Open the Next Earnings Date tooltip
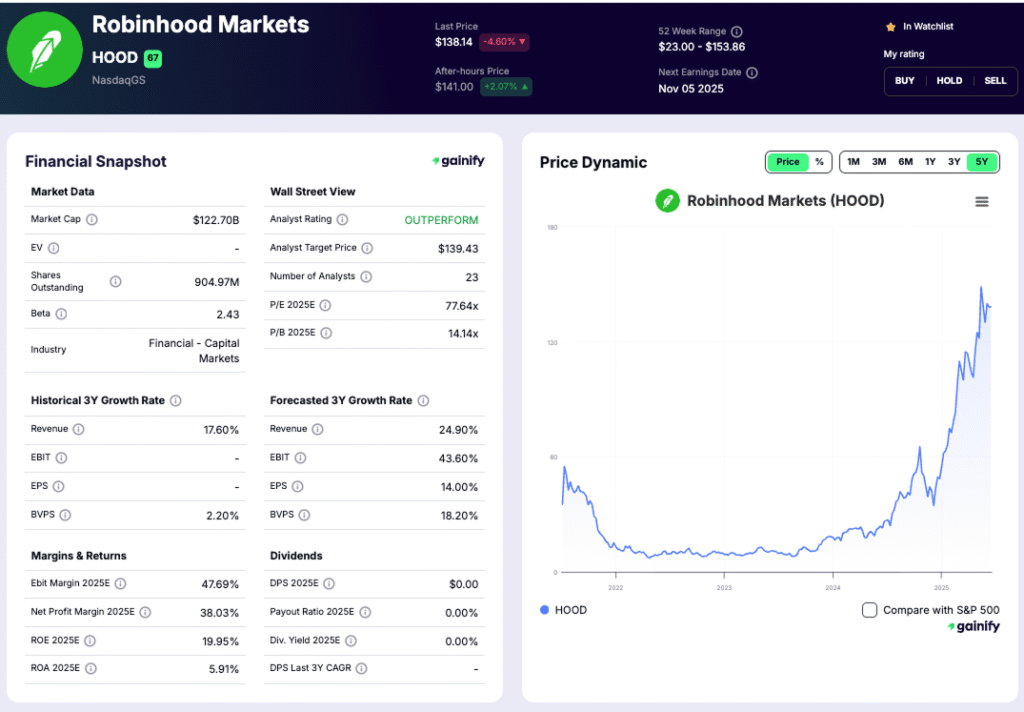 pyautogui.click(x=752, y=72)
